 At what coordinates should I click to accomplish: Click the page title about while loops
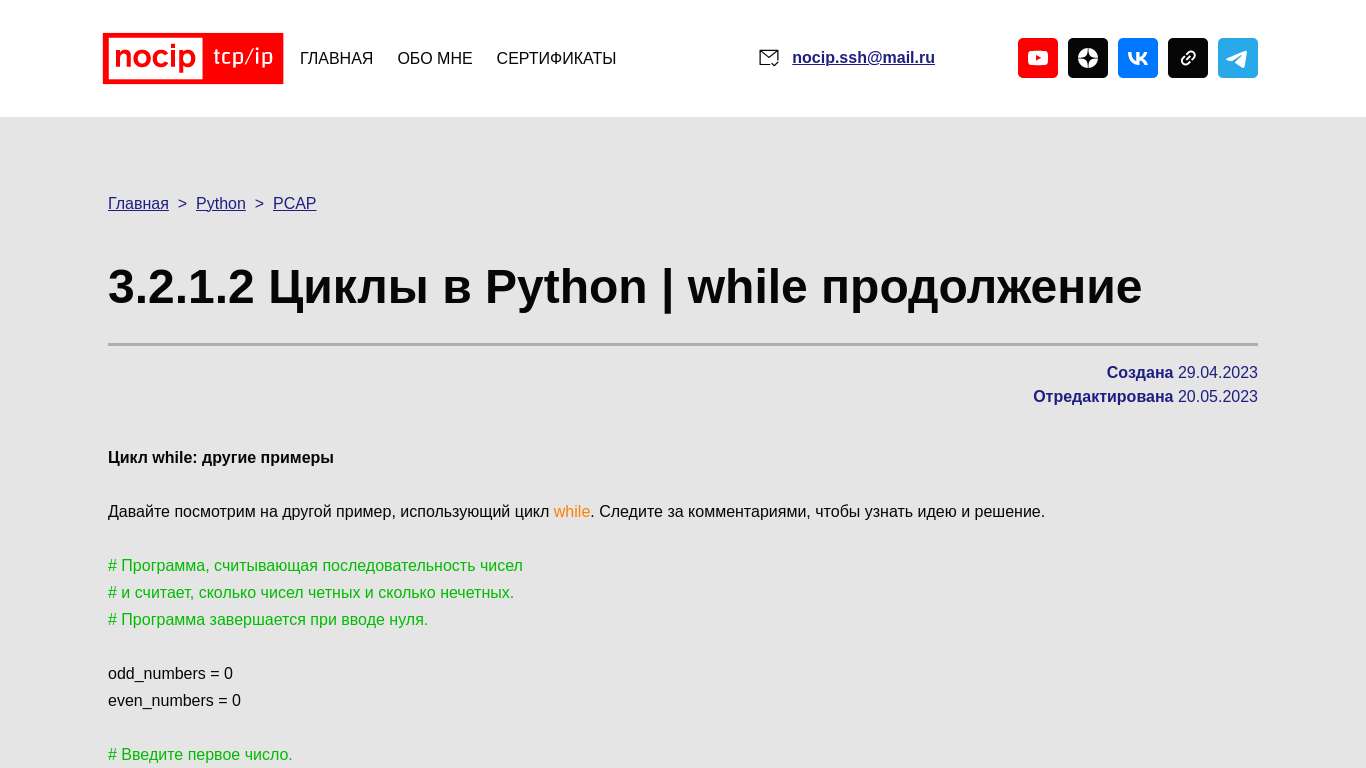[x=624, y=287]
